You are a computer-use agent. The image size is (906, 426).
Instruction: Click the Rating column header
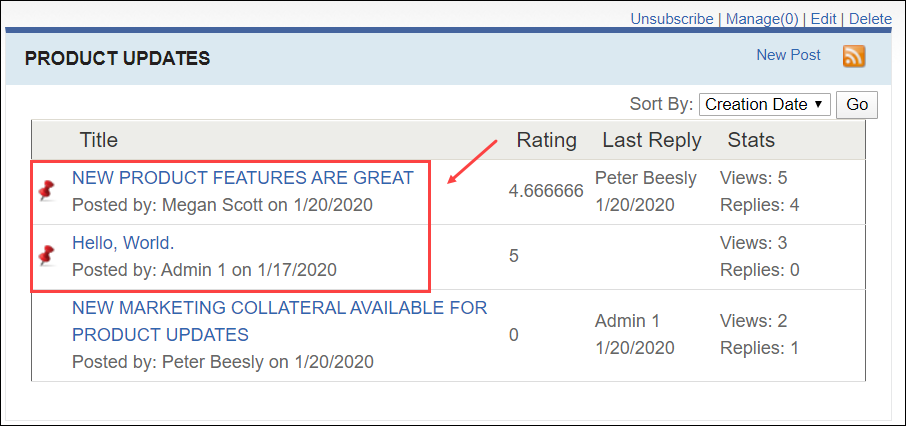[x=546, y=140]
